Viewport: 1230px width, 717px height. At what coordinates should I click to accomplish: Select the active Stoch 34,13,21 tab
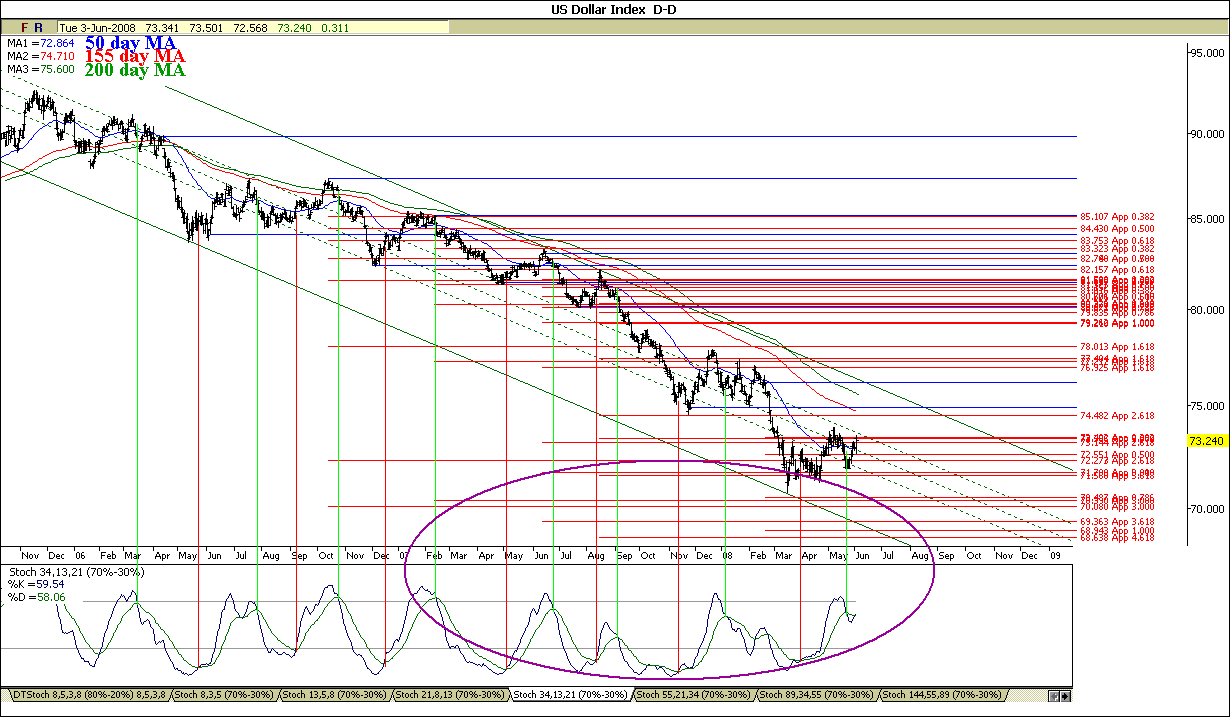(571, 694)
